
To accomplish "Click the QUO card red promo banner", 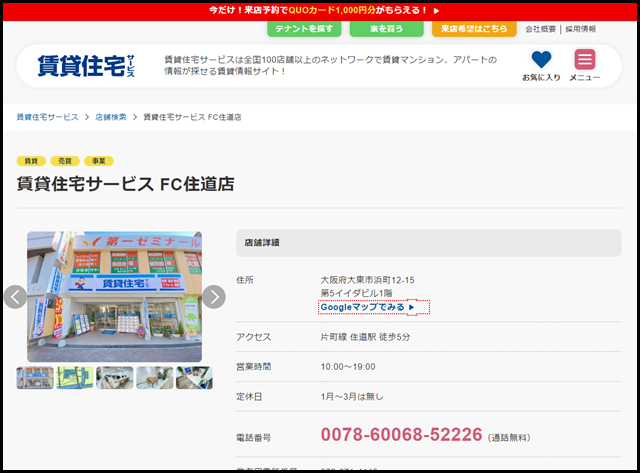I will click(x=320, y=11).
